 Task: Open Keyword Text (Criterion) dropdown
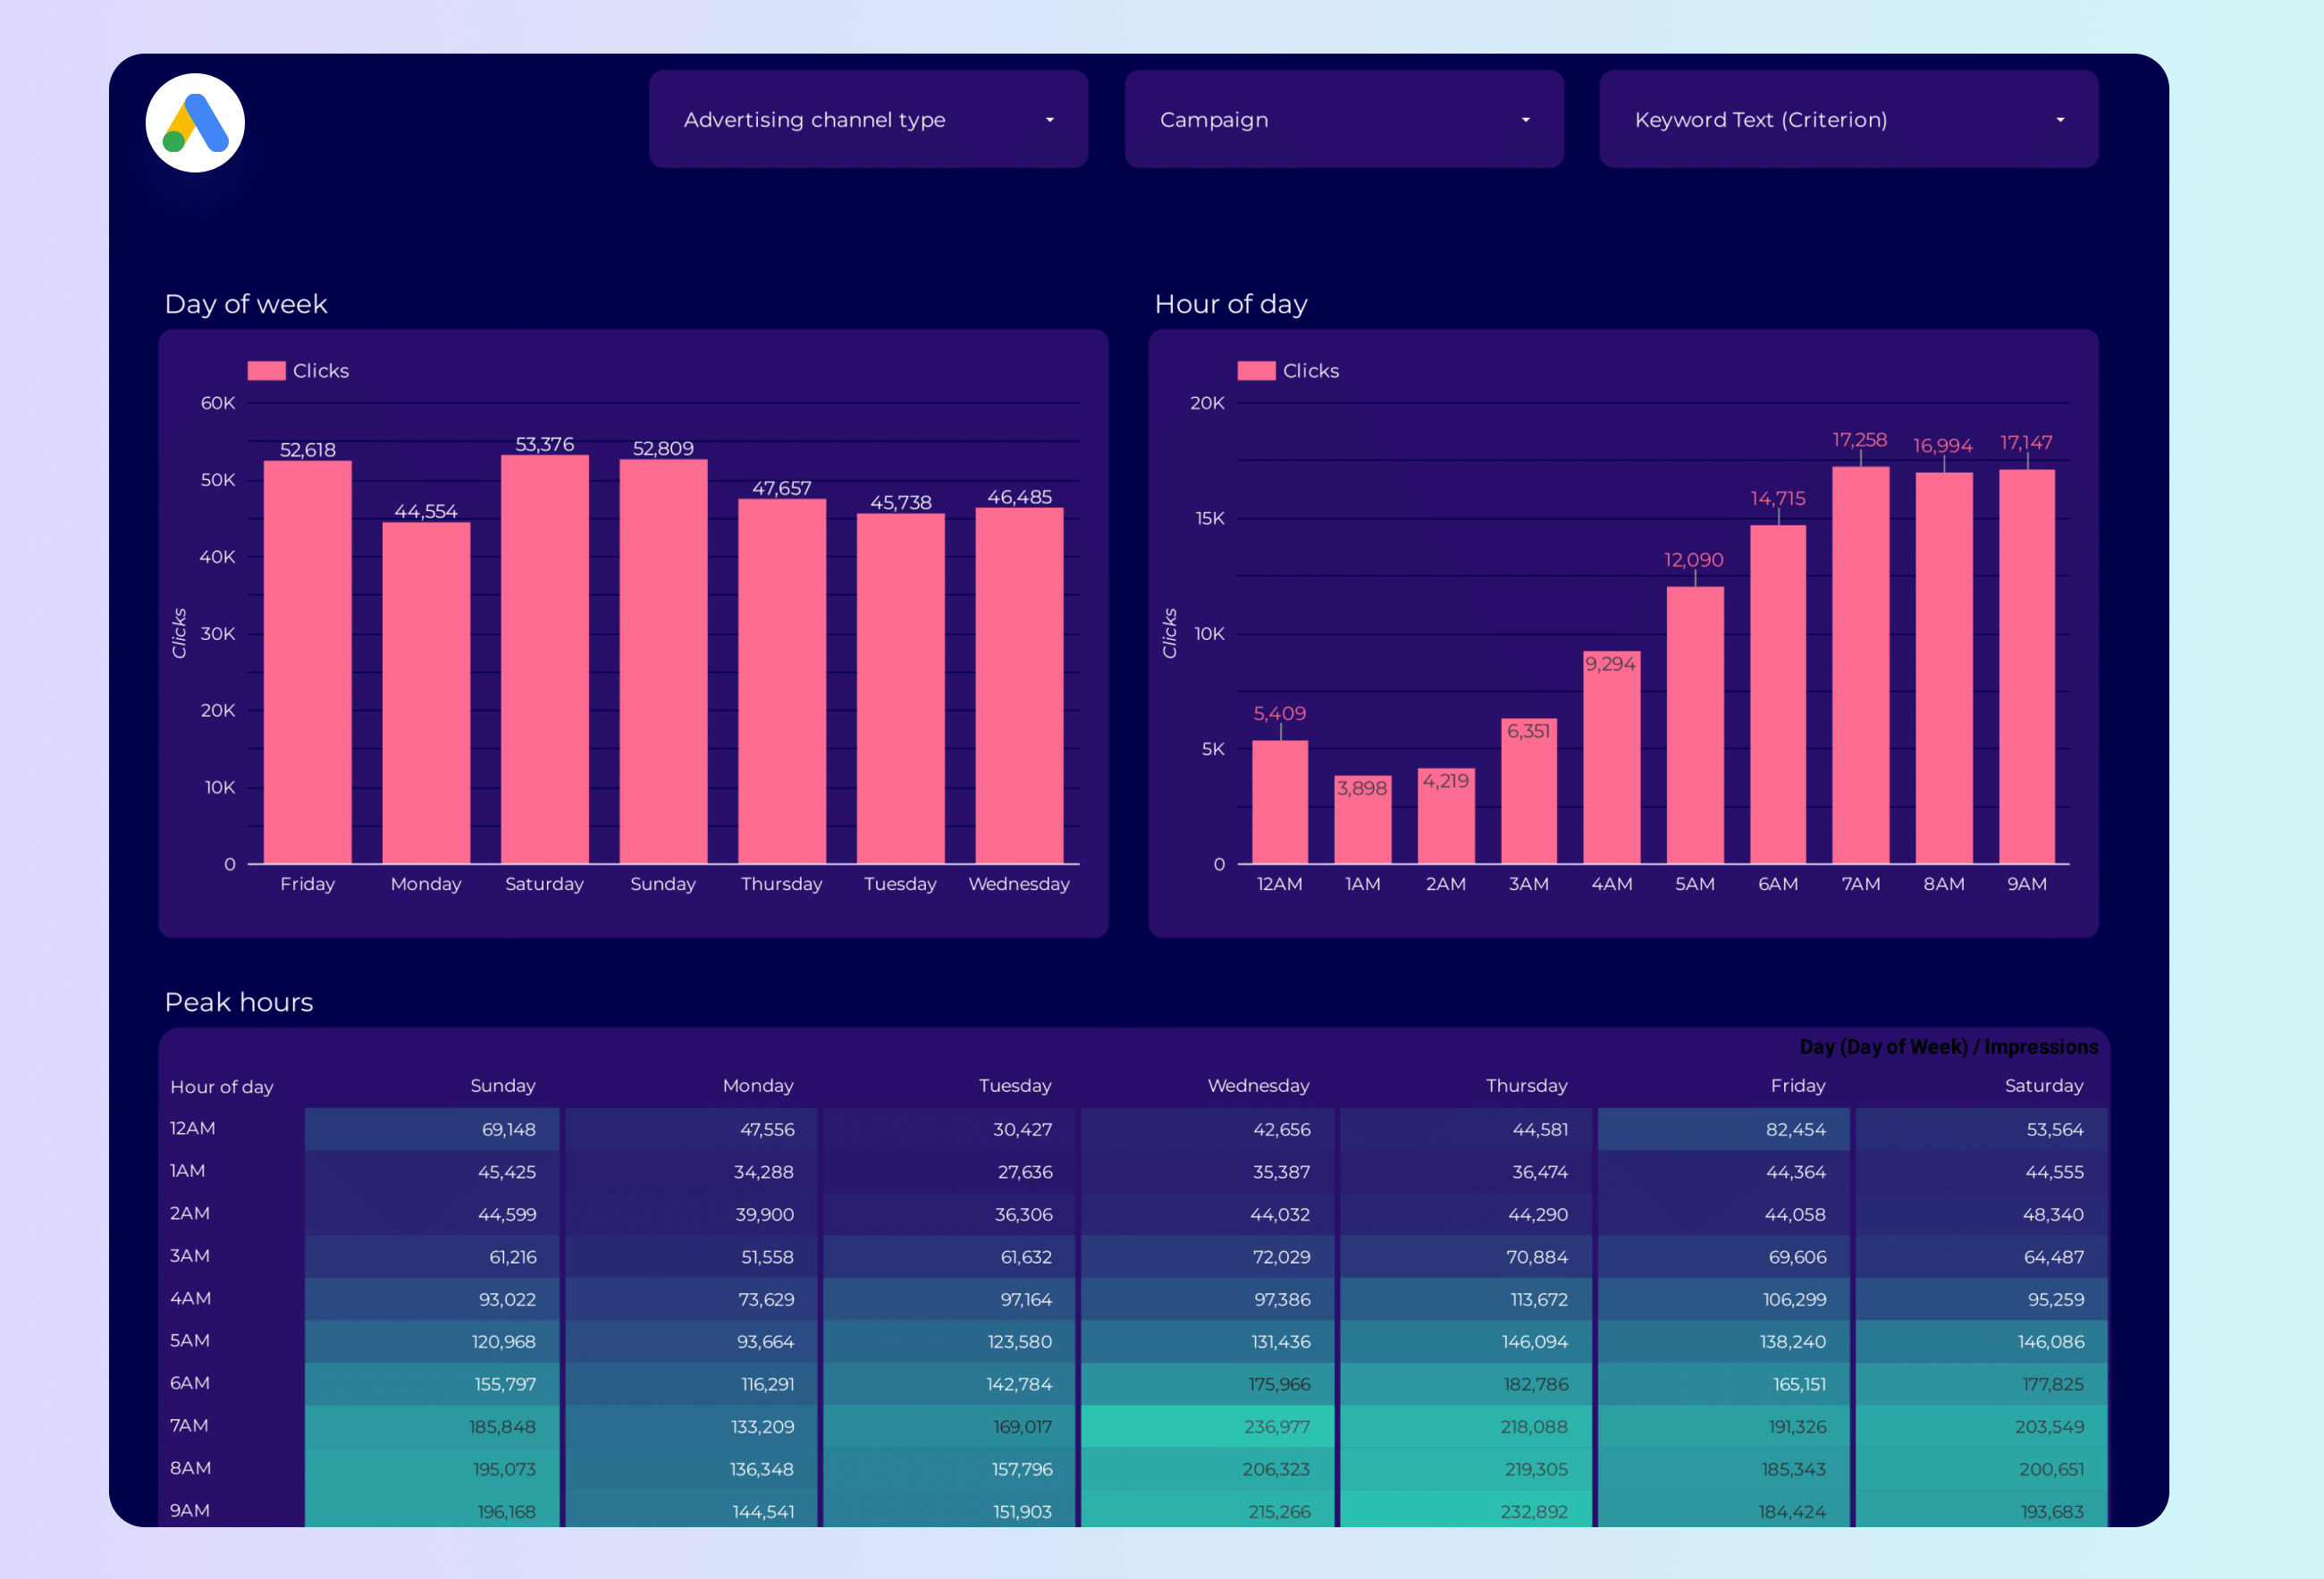(1846, 119)
